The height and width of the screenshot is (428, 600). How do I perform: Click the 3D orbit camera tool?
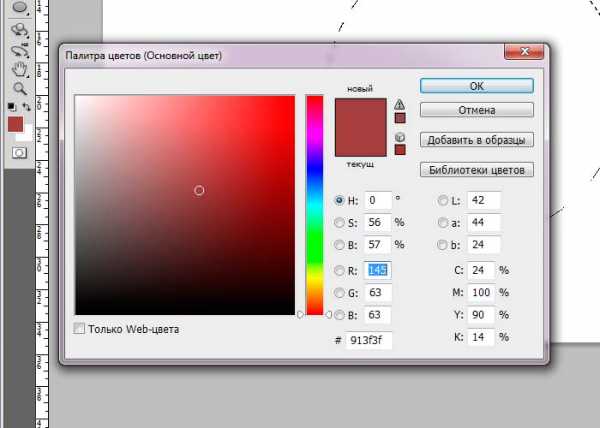pyautogui.click(x=17, y=49)
